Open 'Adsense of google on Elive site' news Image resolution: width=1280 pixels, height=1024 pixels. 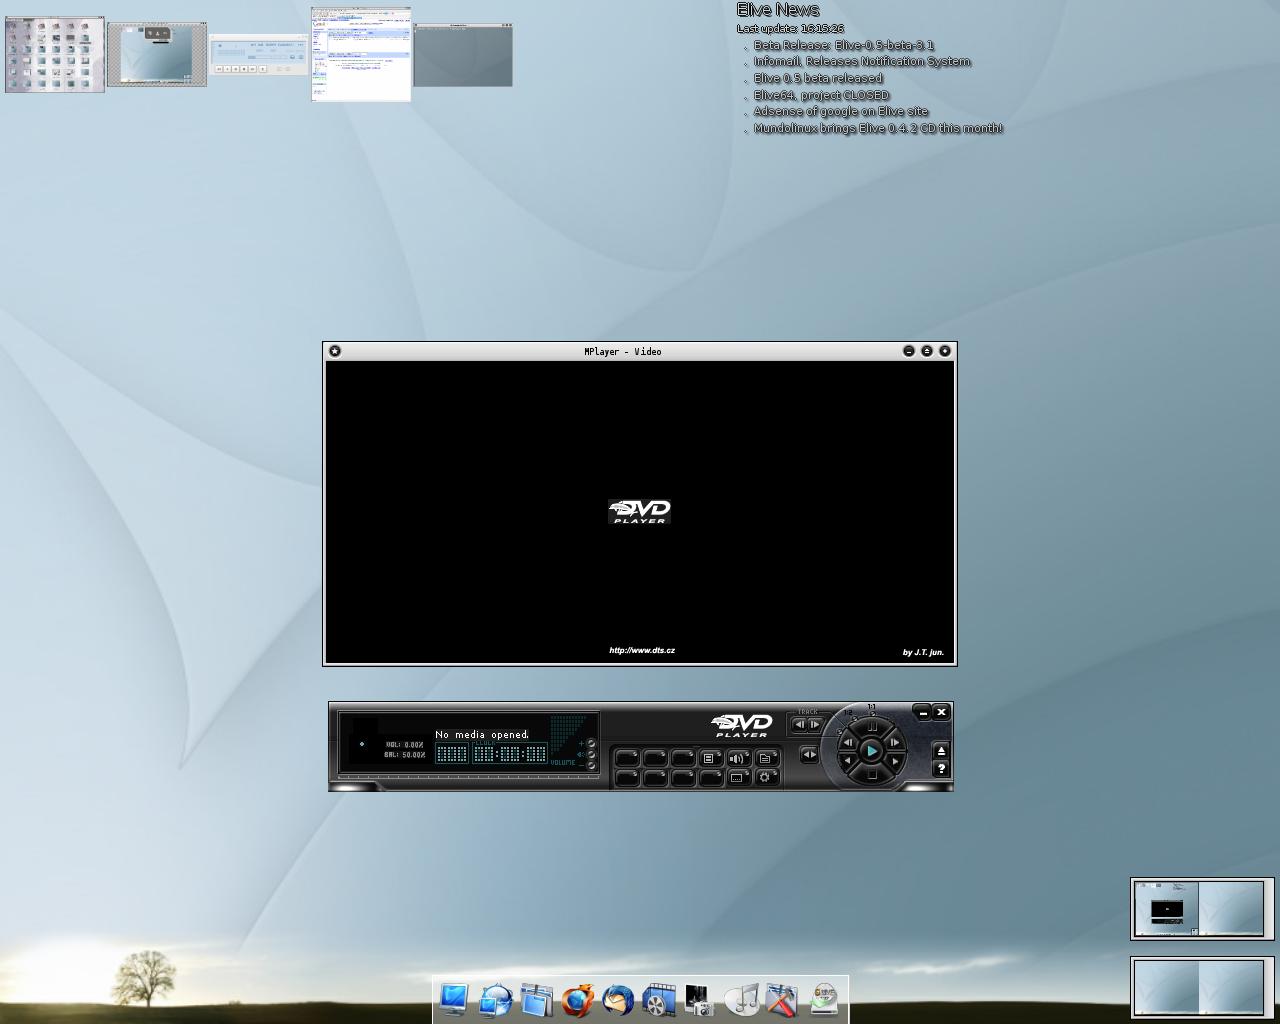841,111
